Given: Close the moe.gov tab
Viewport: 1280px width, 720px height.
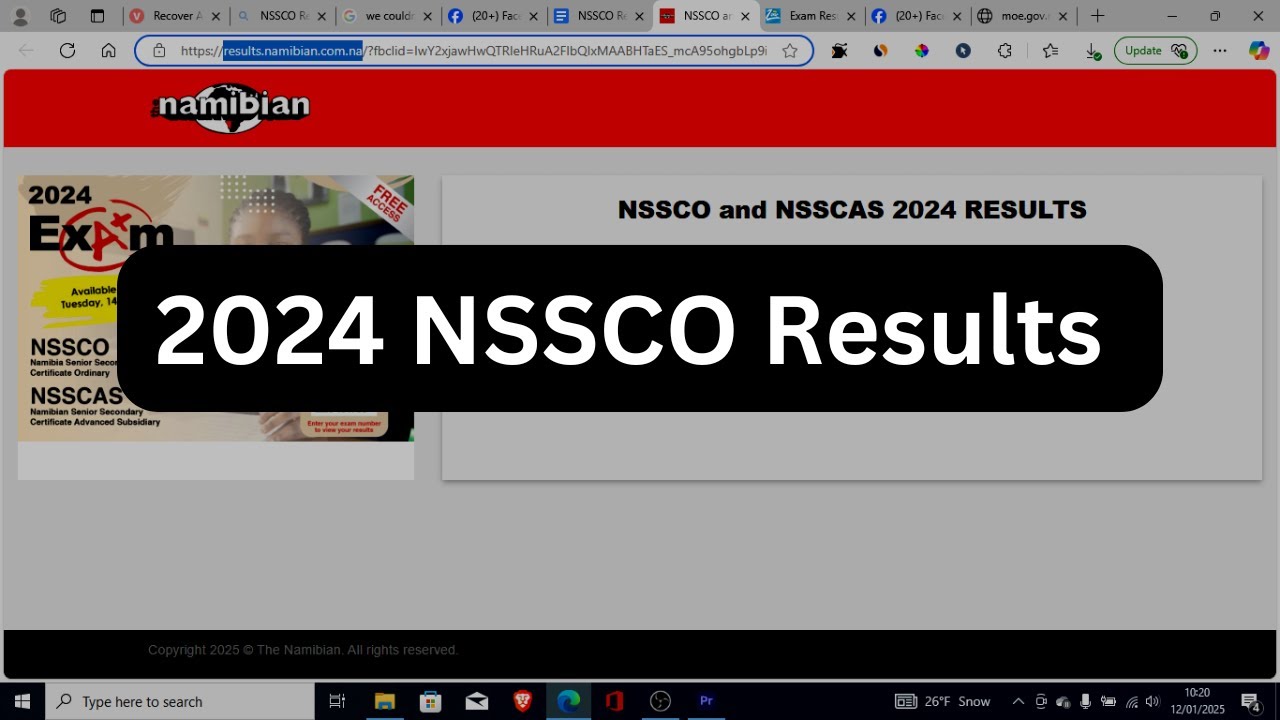Looking at the screenshot, I should pos(1062,16).
